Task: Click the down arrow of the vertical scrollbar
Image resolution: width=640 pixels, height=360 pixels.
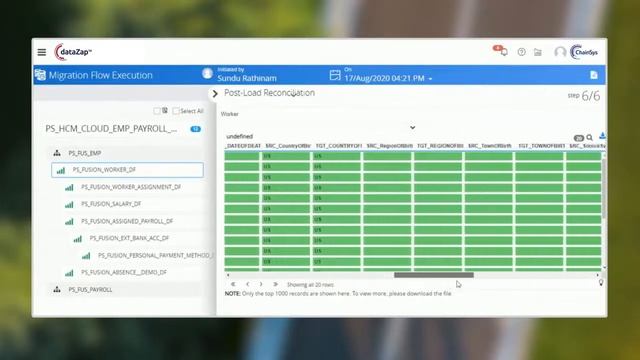Action: (x=604, y=268)
